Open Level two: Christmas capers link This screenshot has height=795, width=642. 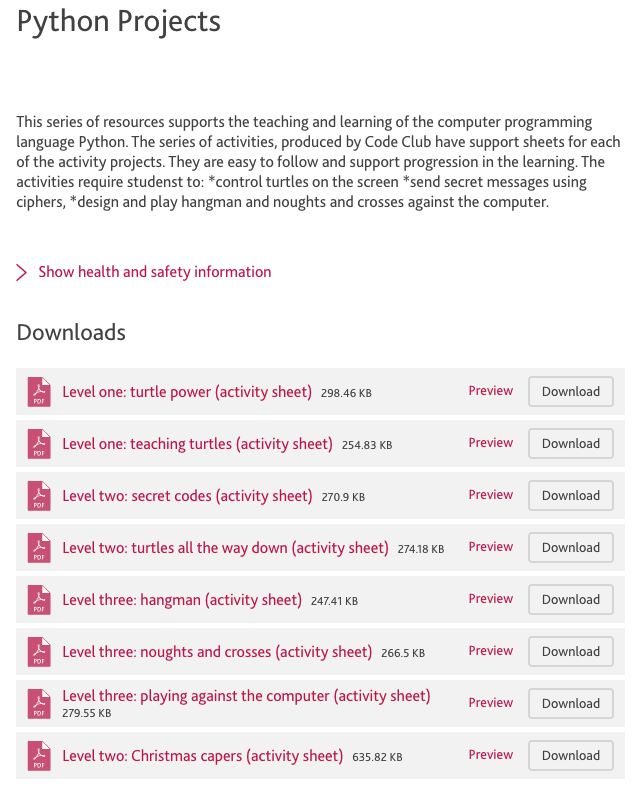pos(202,756)
